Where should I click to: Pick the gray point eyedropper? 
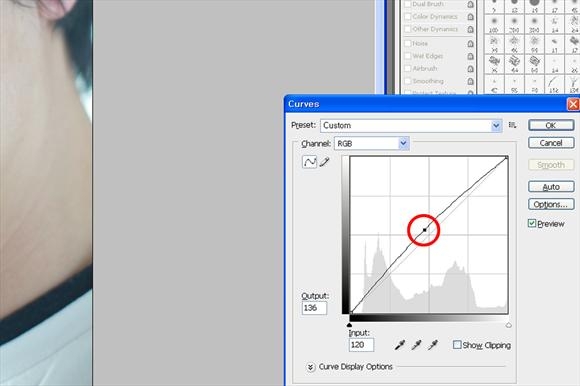[417, 345]
